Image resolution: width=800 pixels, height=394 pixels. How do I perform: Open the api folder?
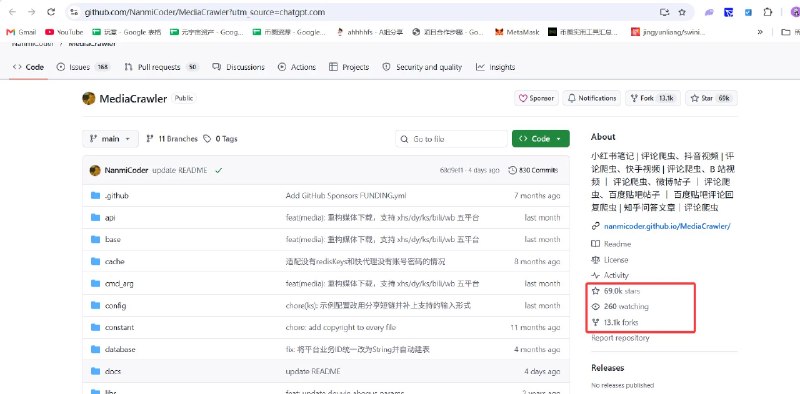(x=110, y=218)
